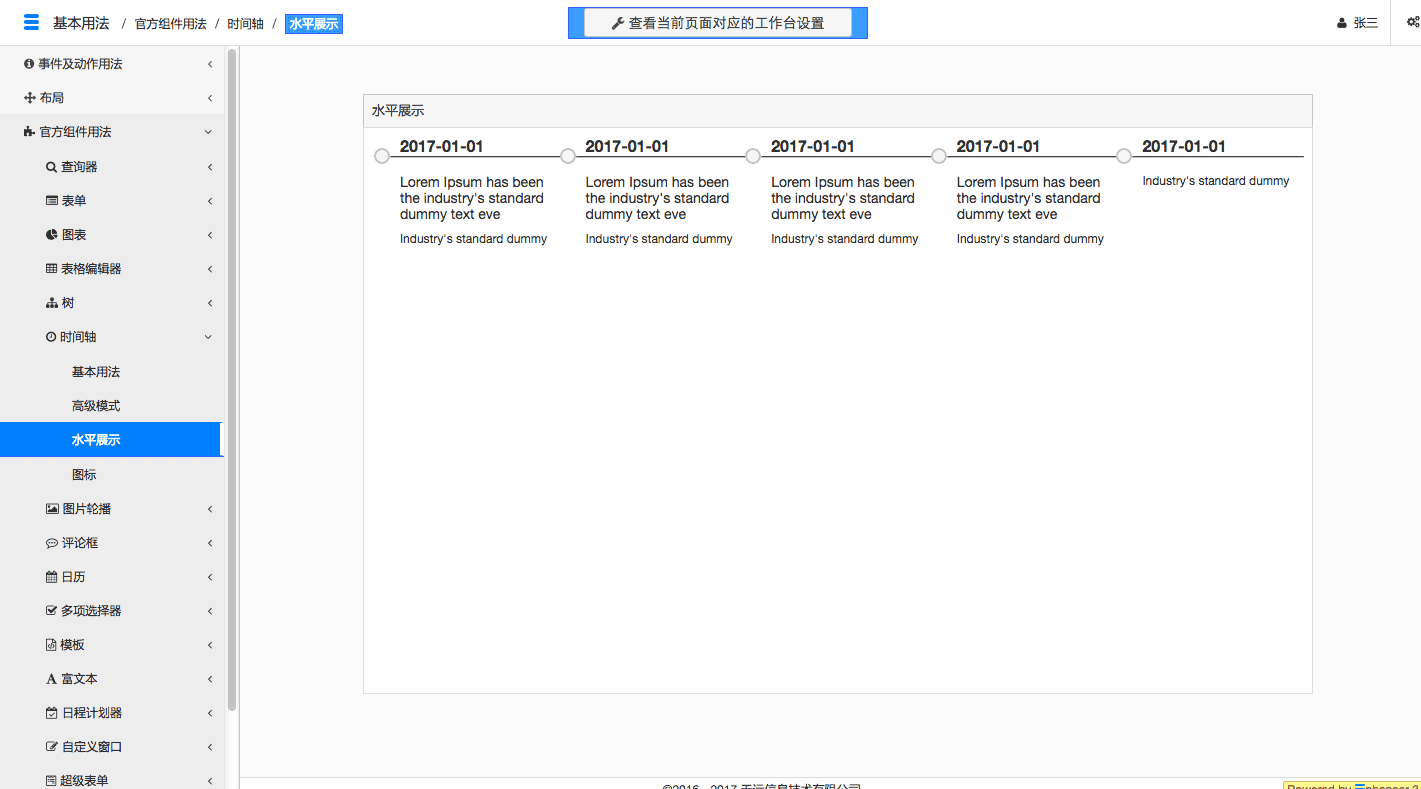Screen dimensions: 1421x789
Task: Select 高级模式 in the sidebar
Action: pos(96,406)
